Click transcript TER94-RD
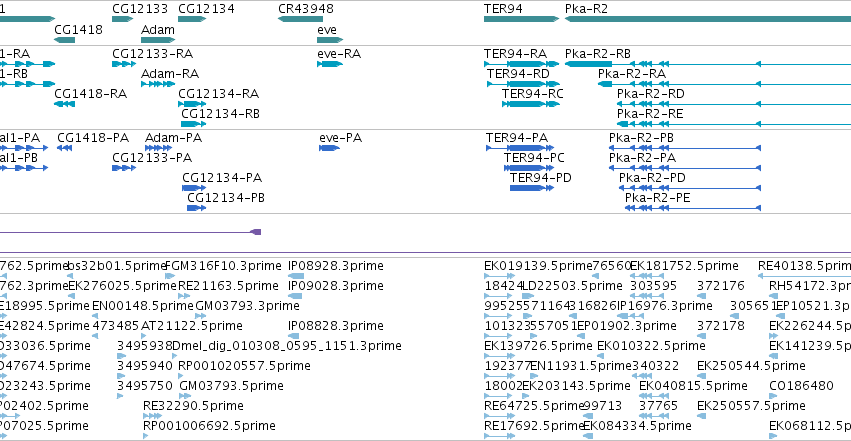Screen dimensions: 851x441 tap(523, 84)
